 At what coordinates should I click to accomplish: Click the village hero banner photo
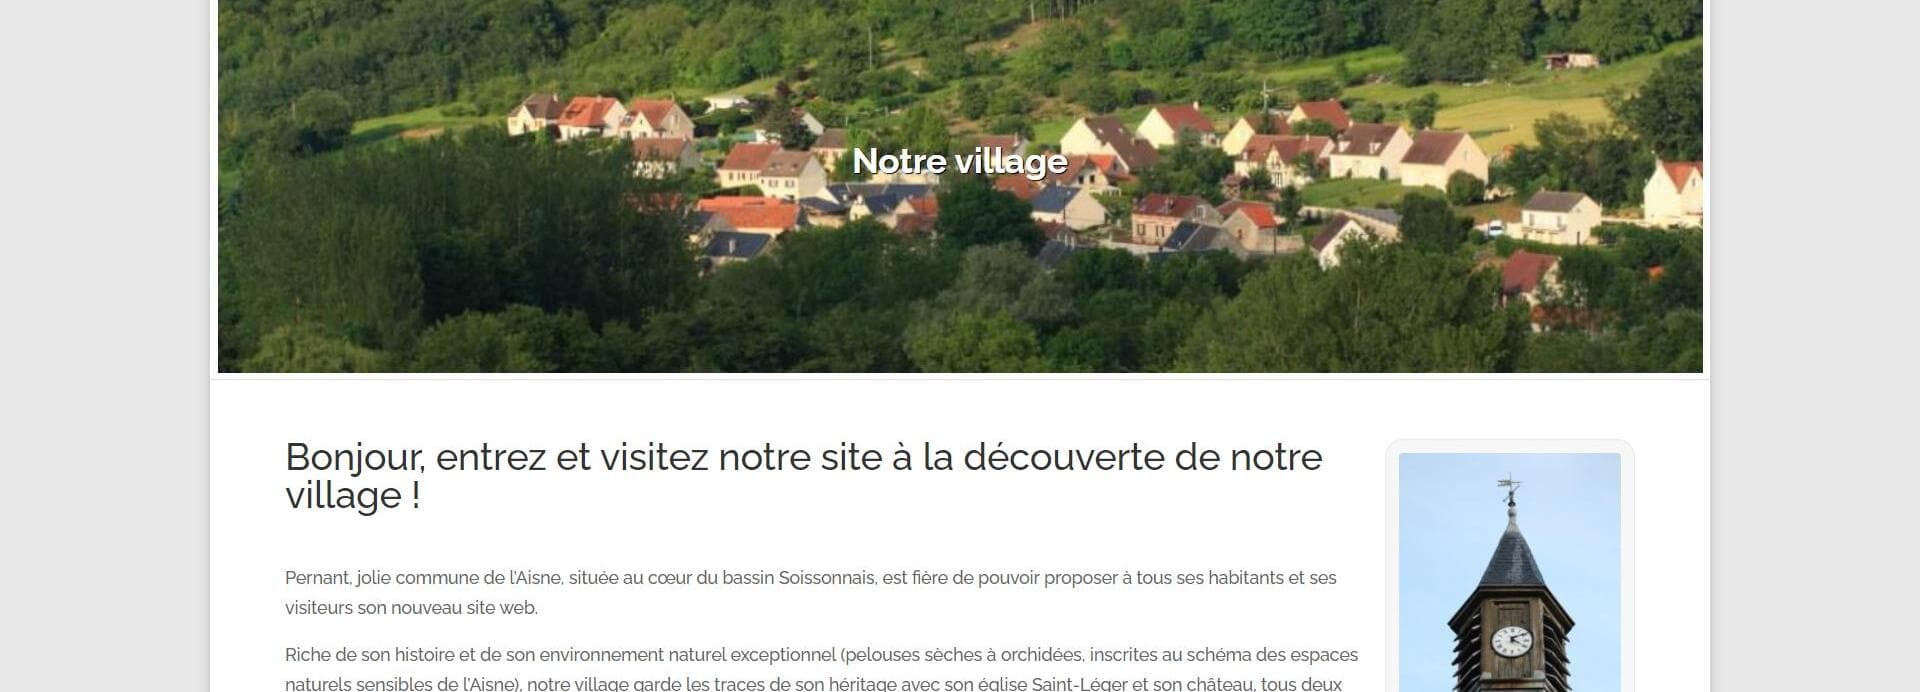pyautogui.click(x=960, y=186)
